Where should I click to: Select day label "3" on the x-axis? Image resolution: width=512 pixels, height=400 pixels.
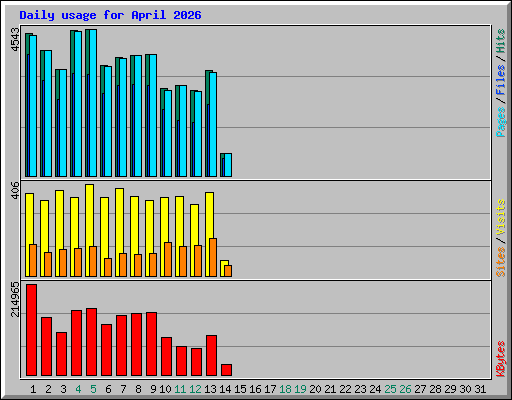pos(63,389)
